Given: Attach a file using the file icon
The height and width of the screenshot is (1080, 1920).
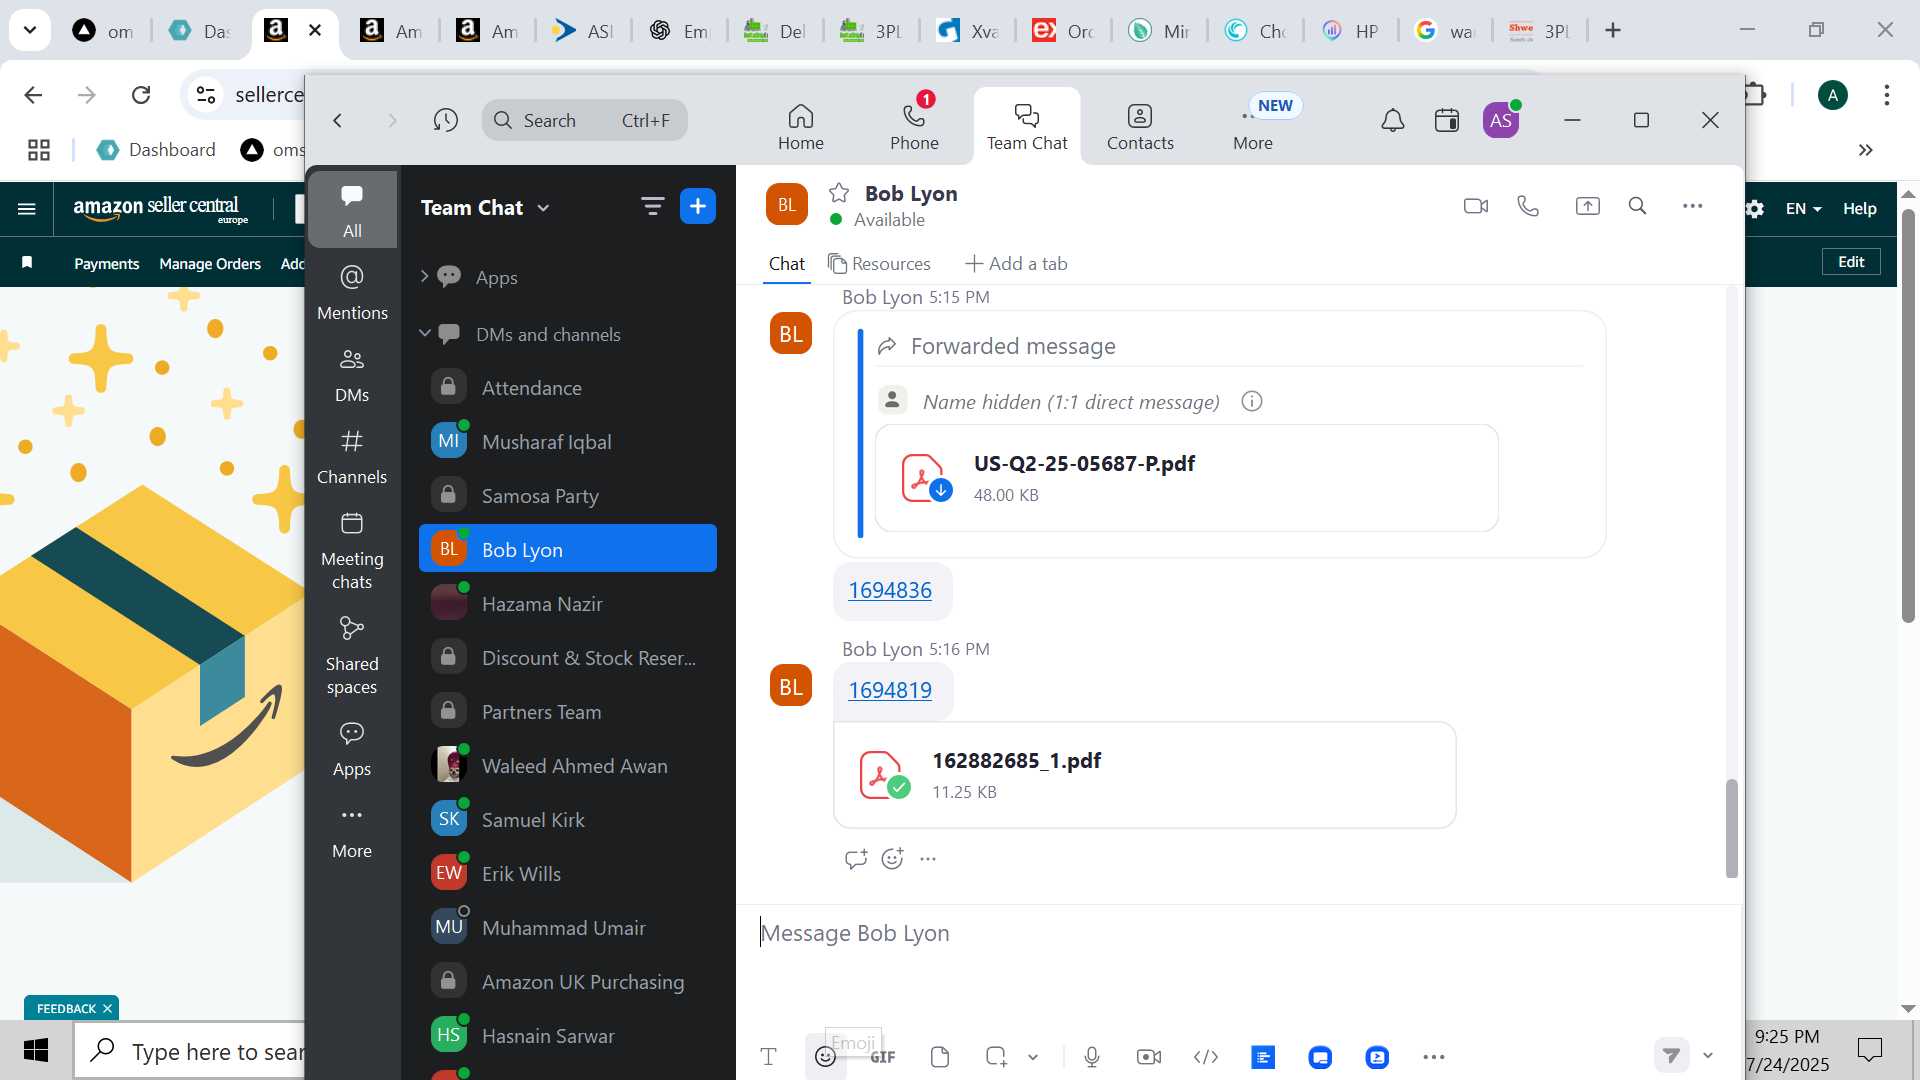Looking at the screenshot, I should (939, 1057).
